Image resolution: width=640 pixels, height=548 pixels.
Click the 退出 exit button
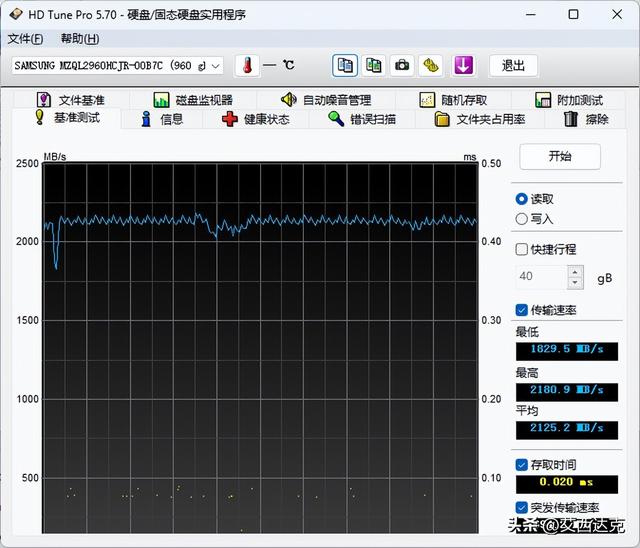pyautogui.click(x=513, y=66)
